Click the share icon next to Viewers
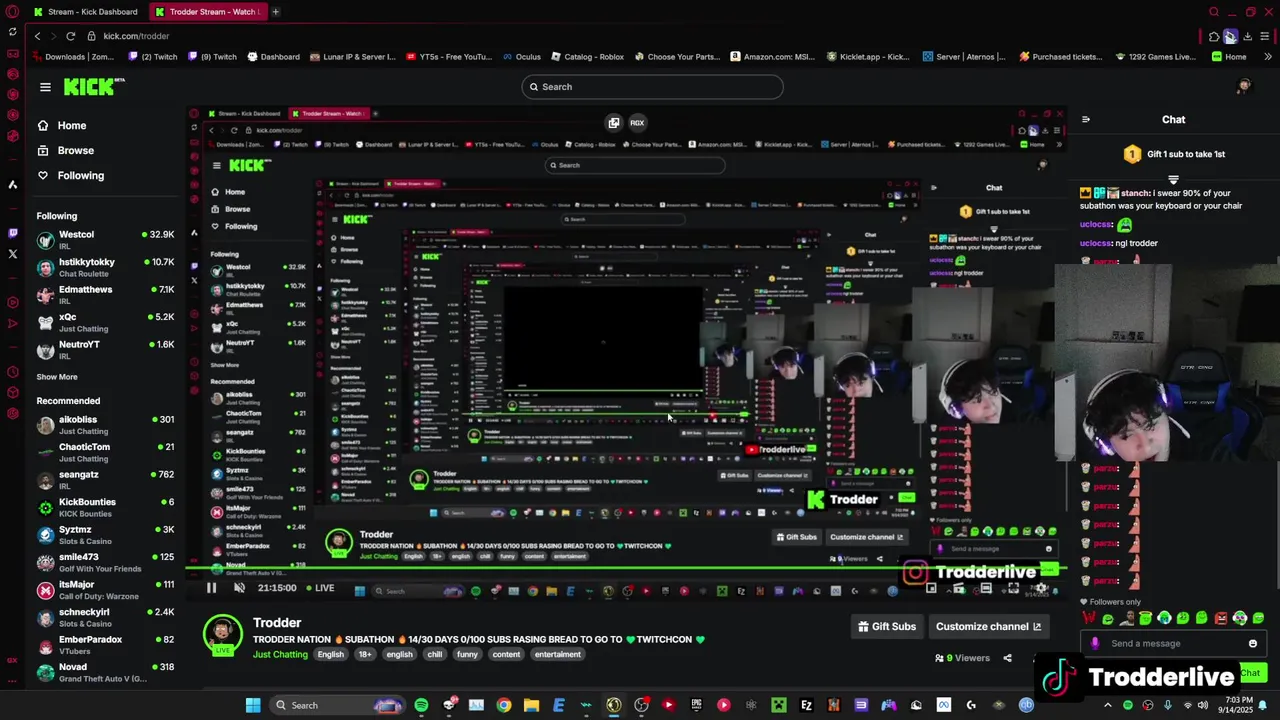Viewport: 1280px width, 720px height. tap(1007, 658)
